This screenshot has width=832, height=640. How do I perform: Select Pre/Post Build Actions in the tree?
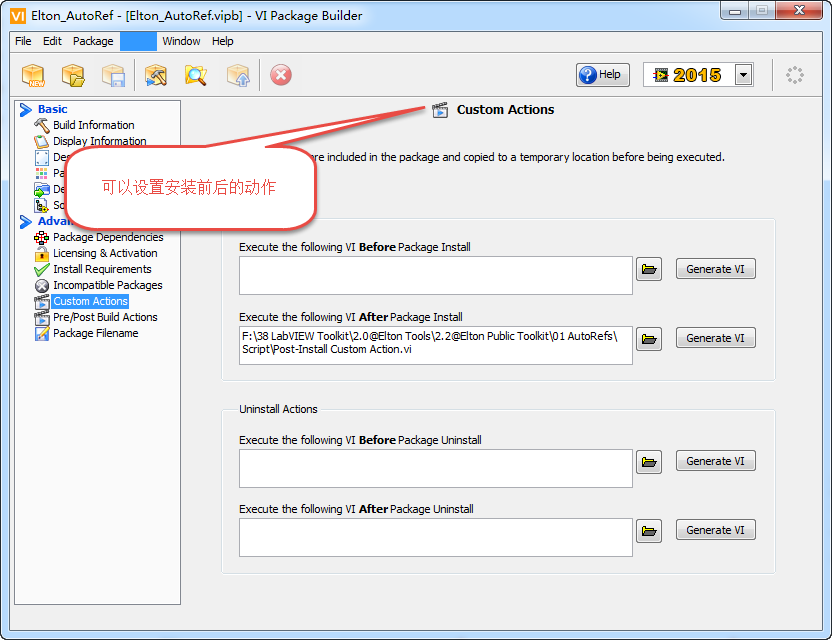coord(105,317)
